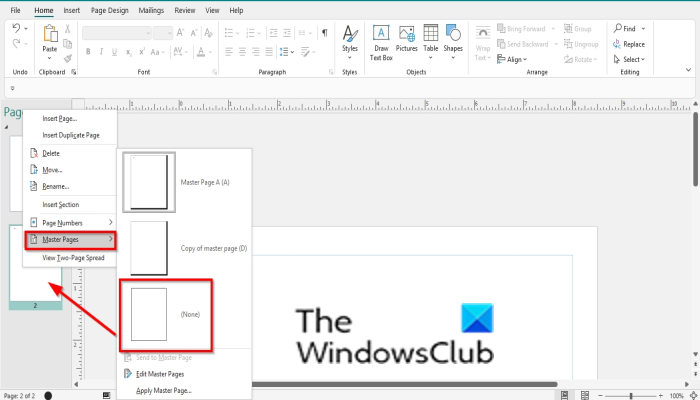Open the Select dropdown in Editing
Image resolution: width=700 pixels, height=400 pixels.
point(629,59)
